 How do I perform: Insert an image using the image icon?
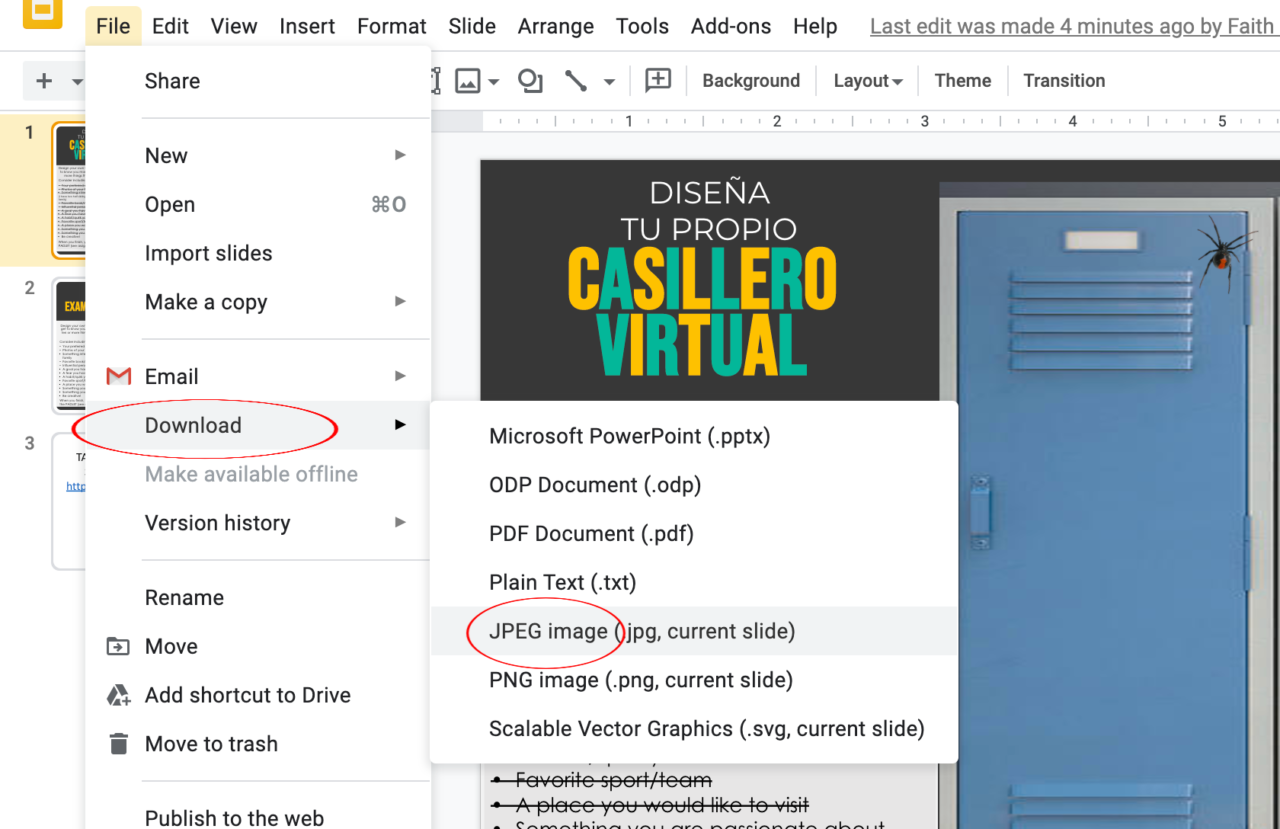(x=466, y=80)
